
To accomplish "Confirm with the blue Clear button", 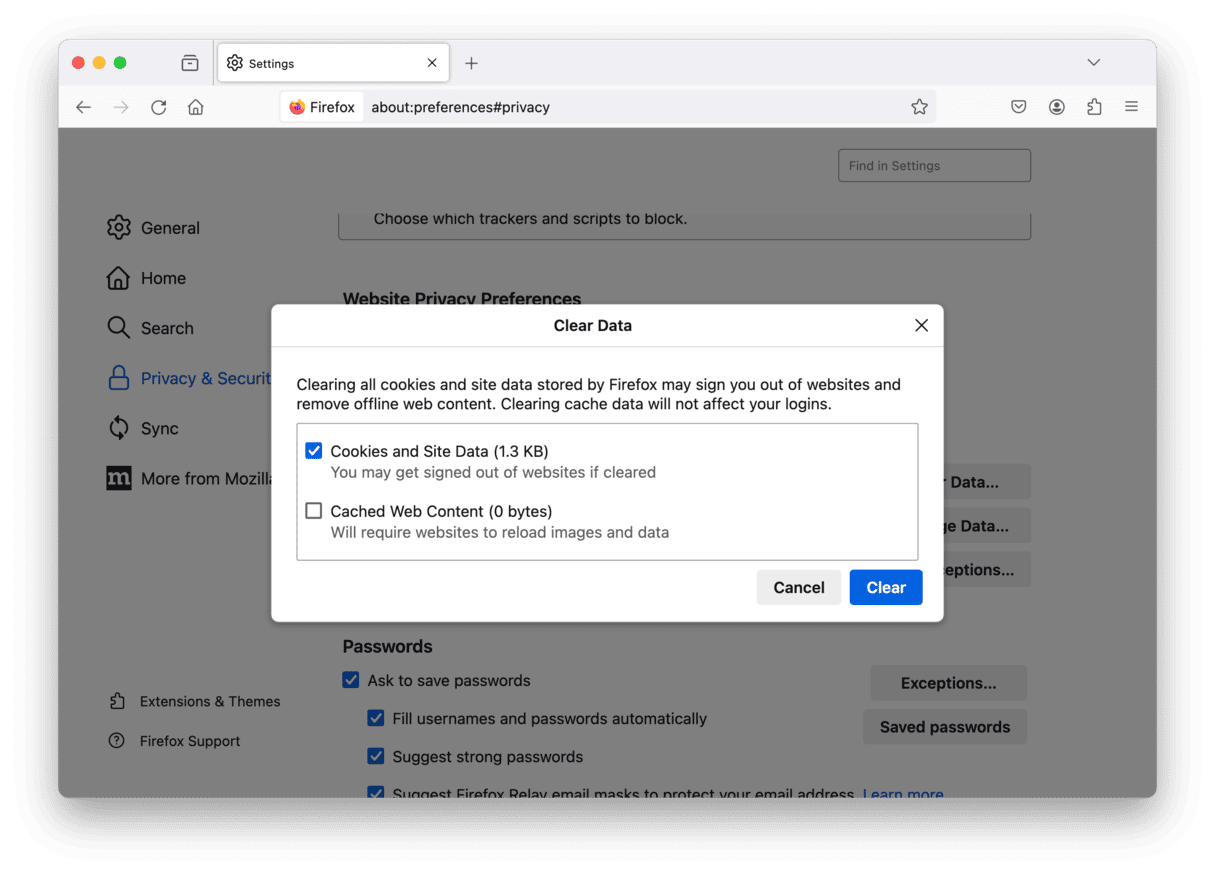I will click(x=886, y=587).
